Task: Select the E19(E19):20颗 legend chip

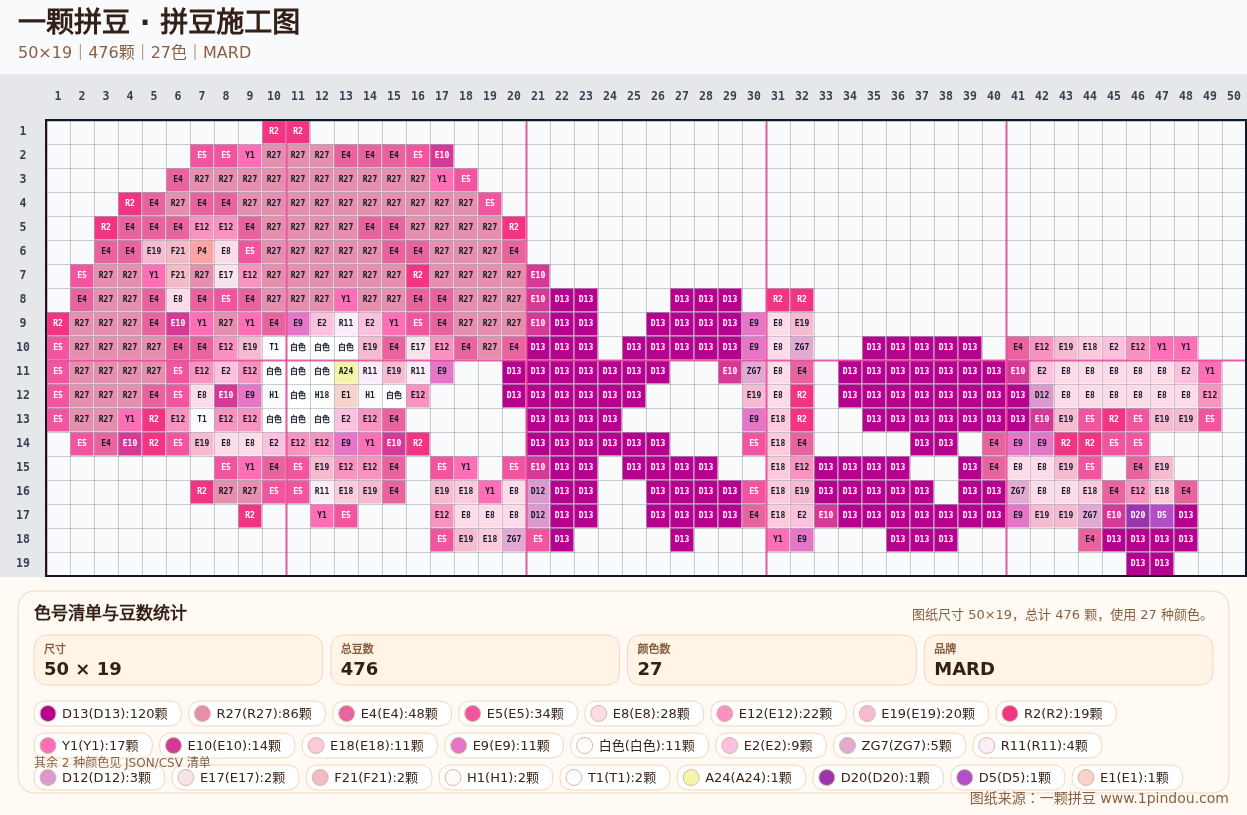Action: [921, 714]
